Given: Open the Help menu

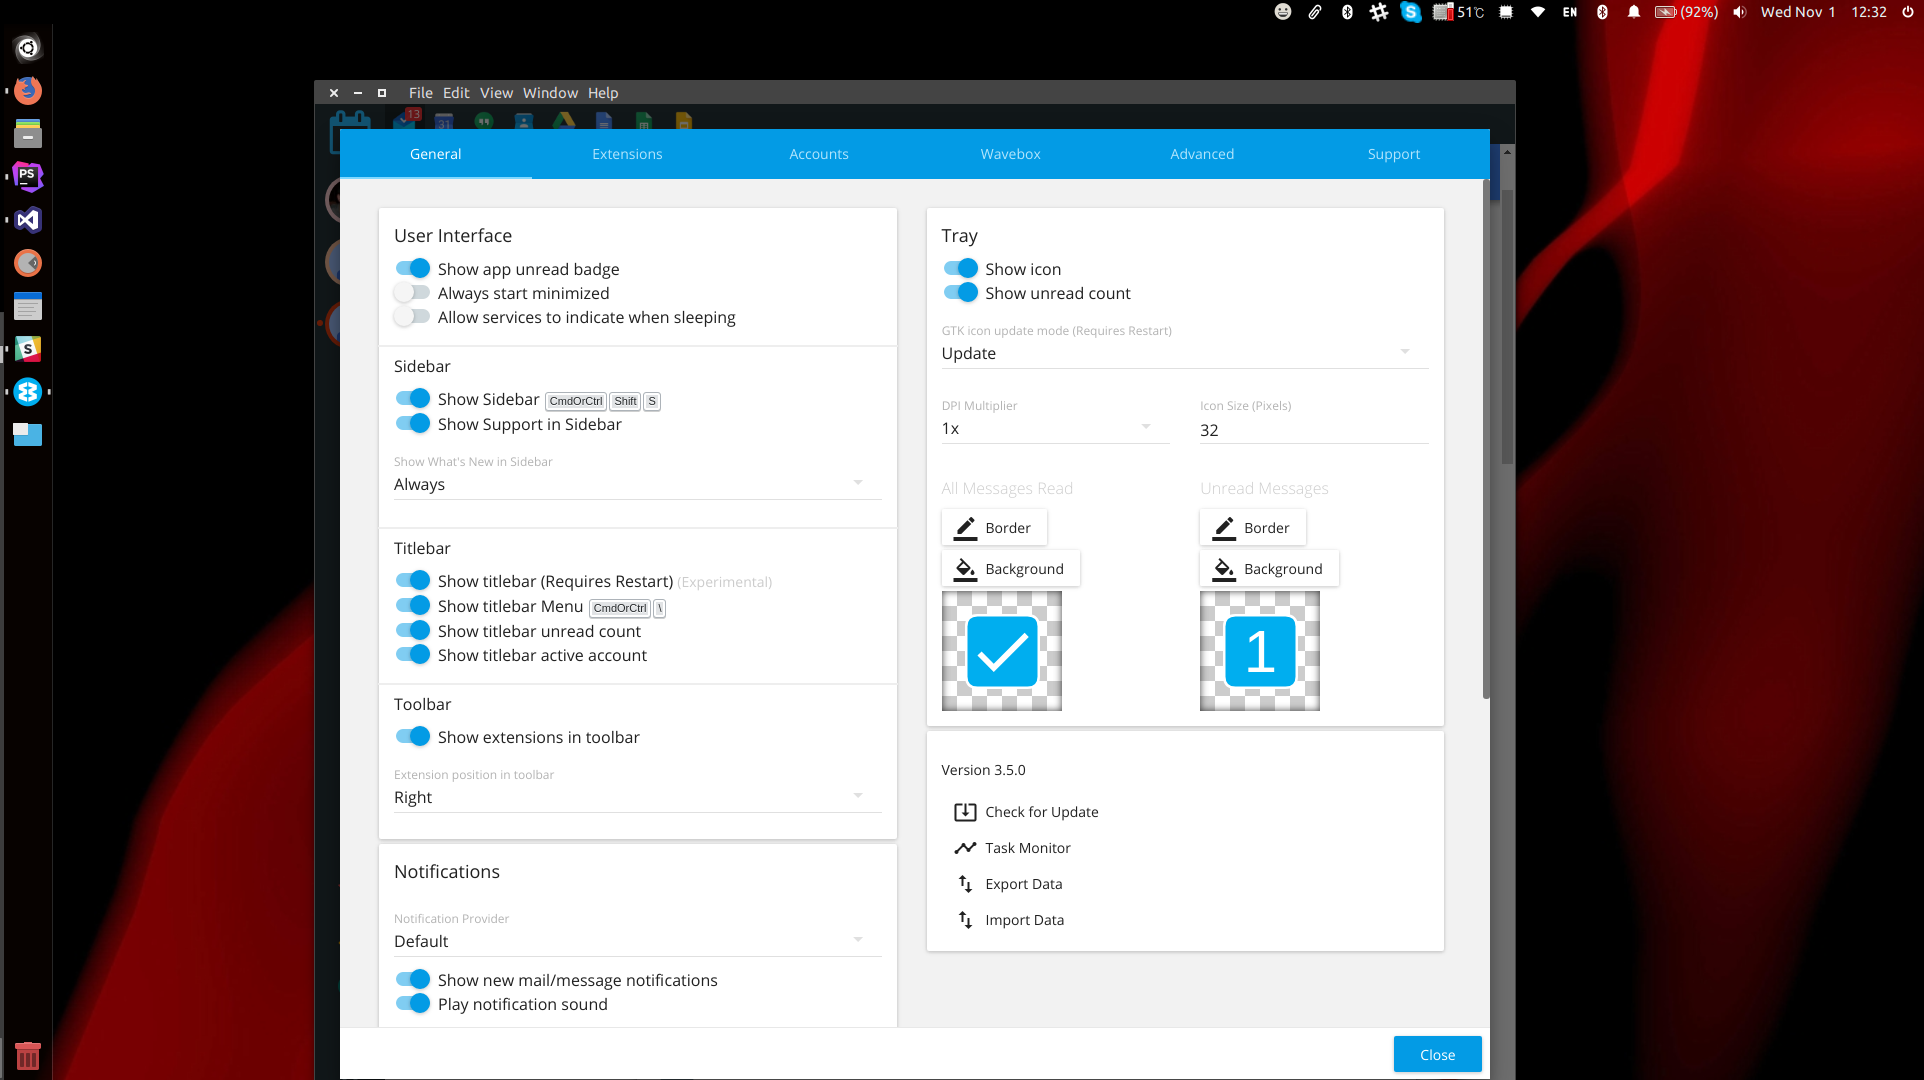Looking at the screenshot, I should pos(602,92).
